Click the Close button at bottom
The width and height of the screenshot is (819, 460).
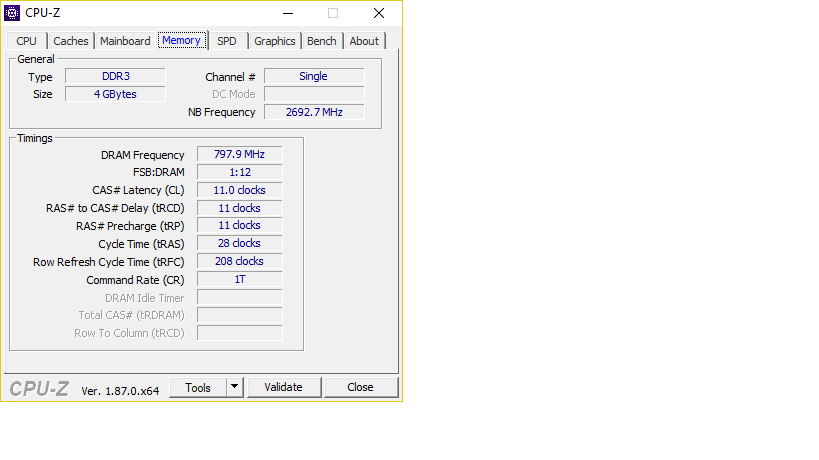[x=360, y=387]
